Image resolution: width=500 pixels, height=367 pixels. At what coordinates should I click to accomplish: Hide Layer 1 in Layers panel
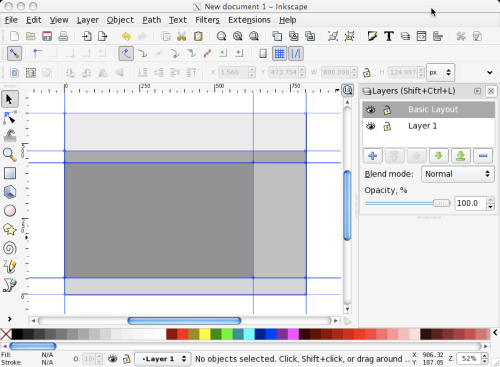371,126
